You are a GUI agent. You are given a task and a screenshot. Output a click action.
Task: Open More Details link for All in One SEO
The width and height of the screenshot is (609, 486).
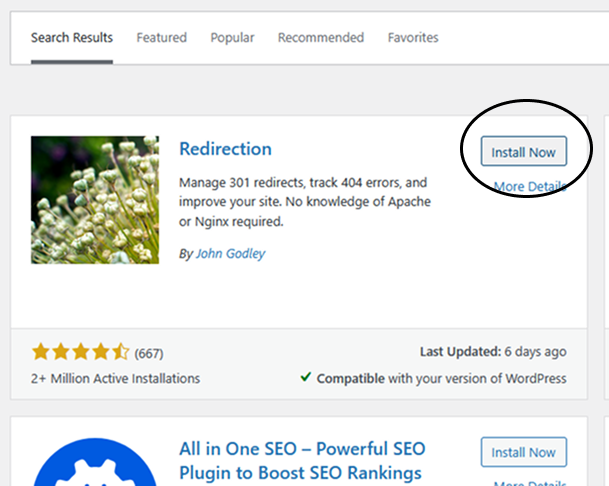click(x=530, y=483)
